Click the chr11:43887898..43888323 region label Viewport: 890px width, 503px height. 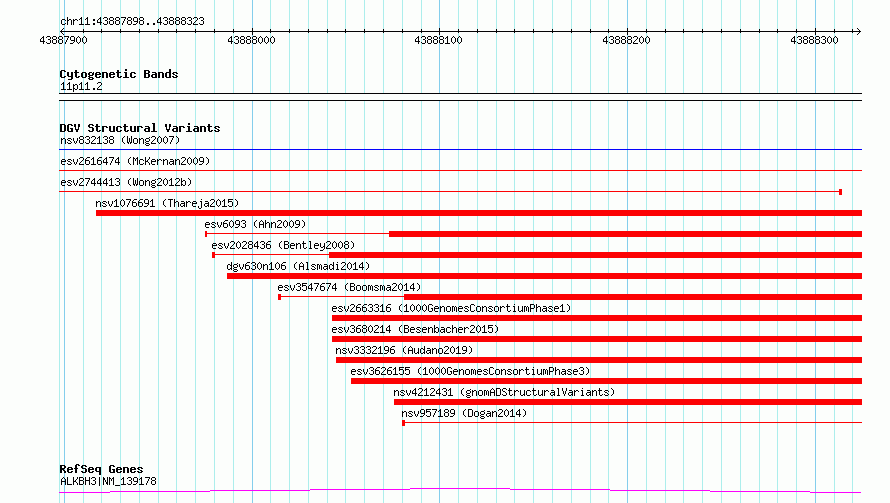click(132, 22)
